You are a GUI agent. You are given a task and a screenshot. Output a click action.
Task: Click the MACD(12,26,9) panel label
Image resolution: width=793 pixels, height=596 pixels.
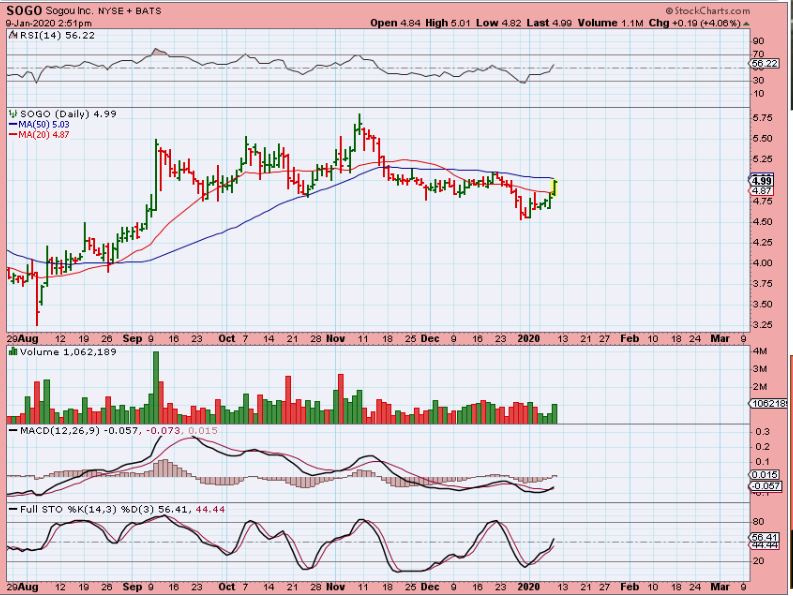[60, 431]
